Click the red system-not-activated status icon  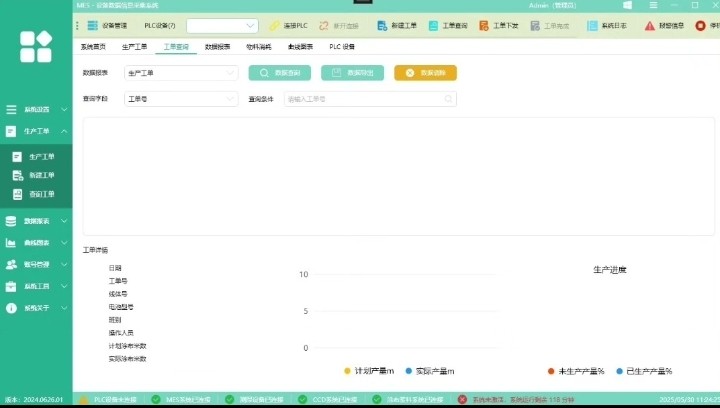(462, 400)
